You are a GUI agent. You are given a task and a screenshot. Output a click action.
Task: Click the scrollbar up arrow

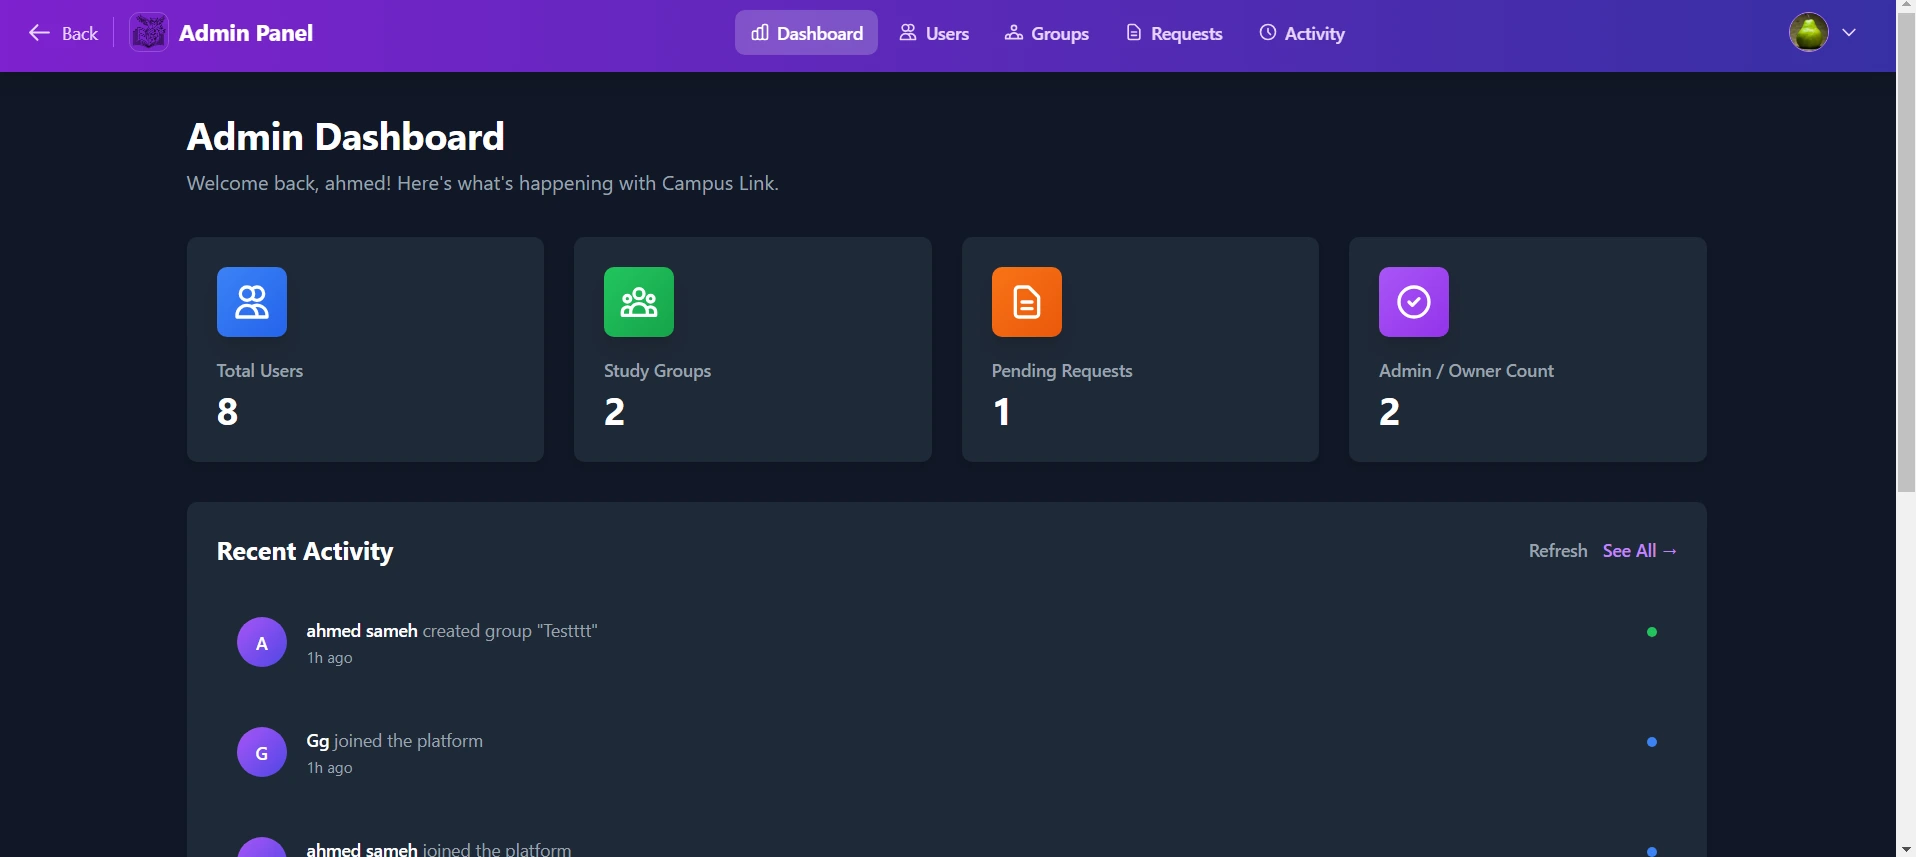pos(1906,6)
